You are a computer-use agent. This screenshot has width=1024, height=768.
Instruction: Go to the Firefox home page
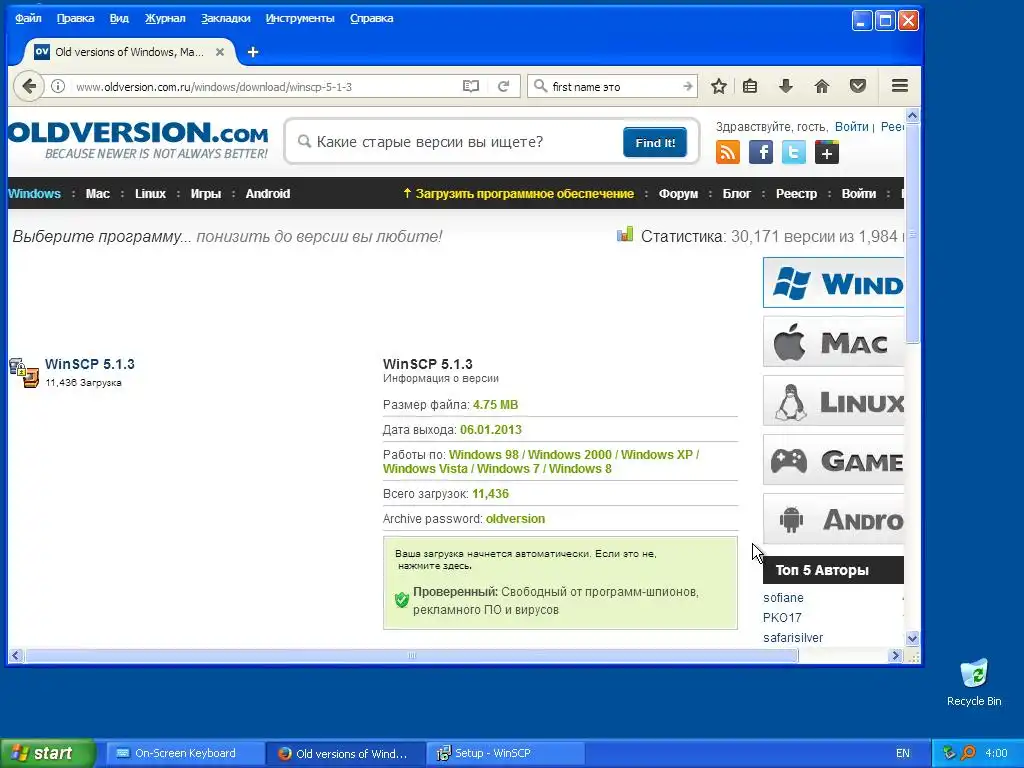coord(822,86)
